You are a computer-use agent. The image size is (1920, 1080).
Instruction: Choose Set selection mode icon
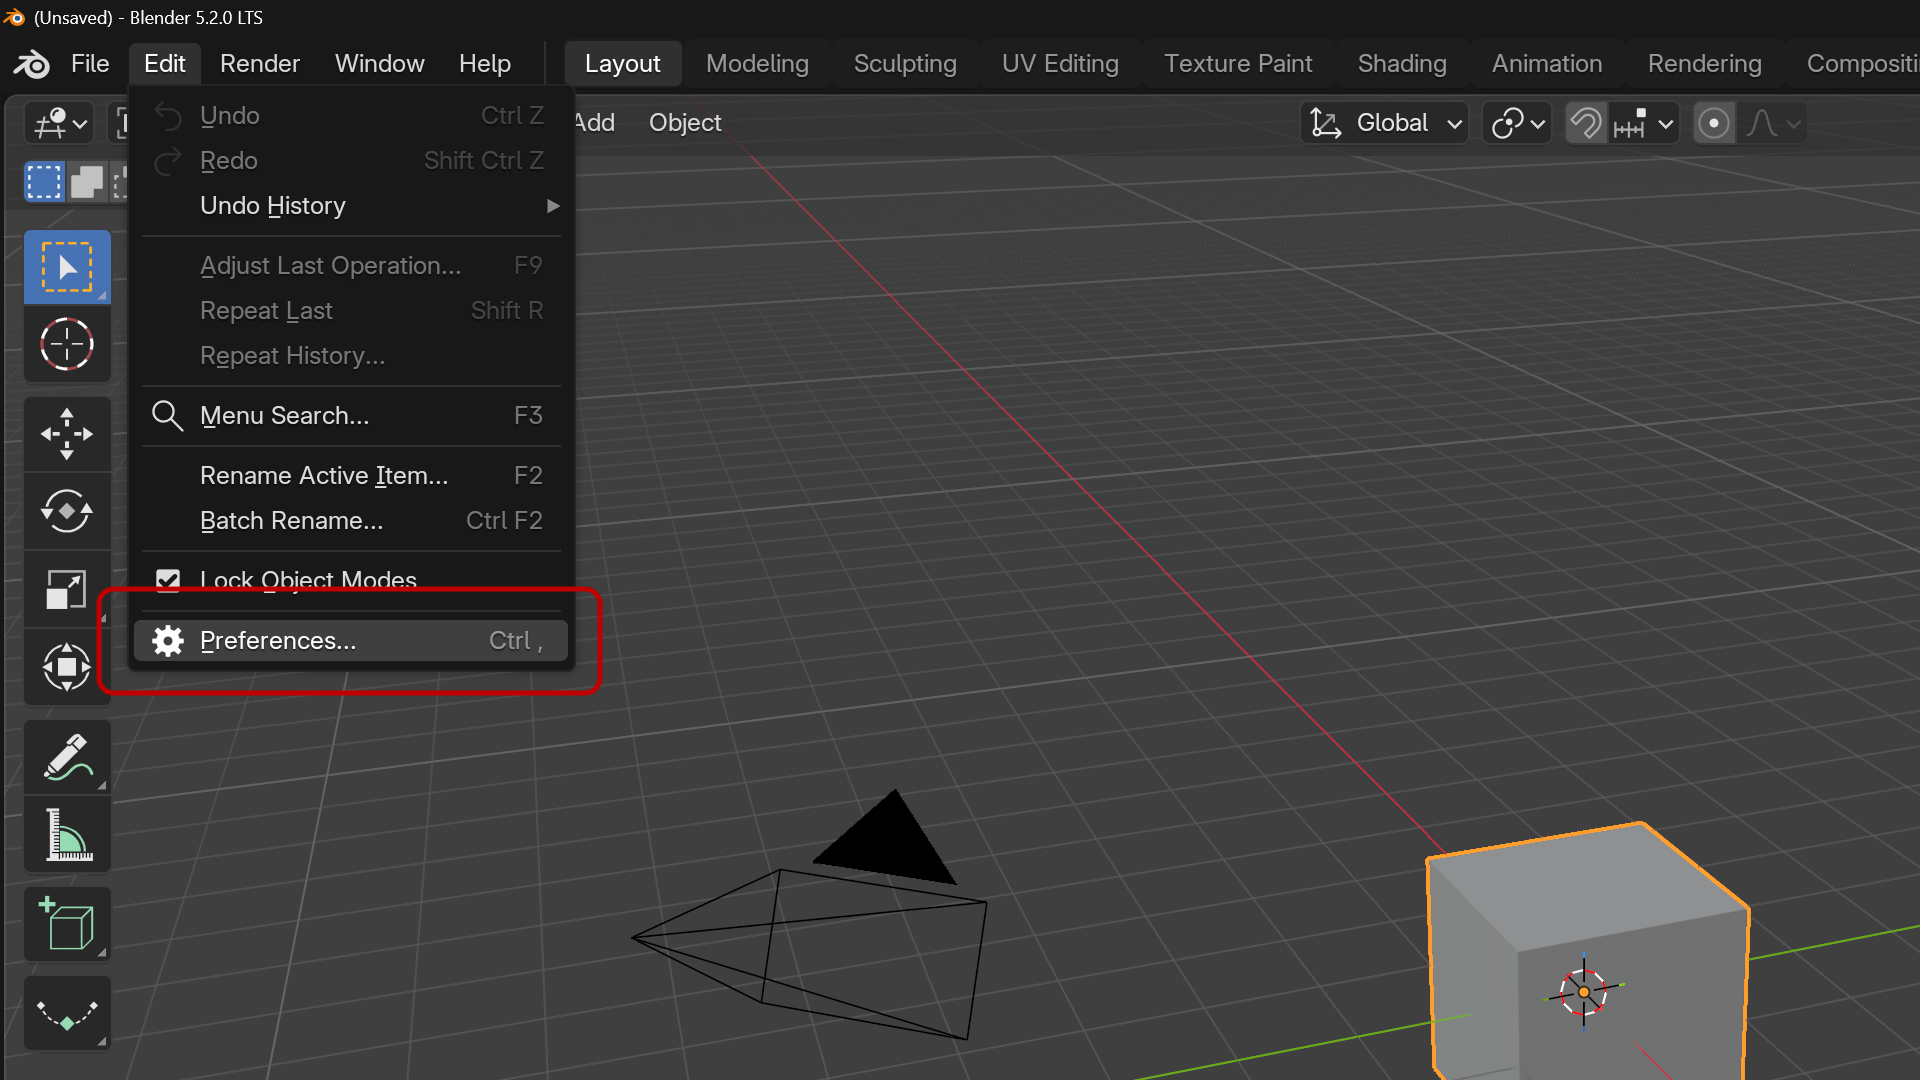click(x=44, y=182)
